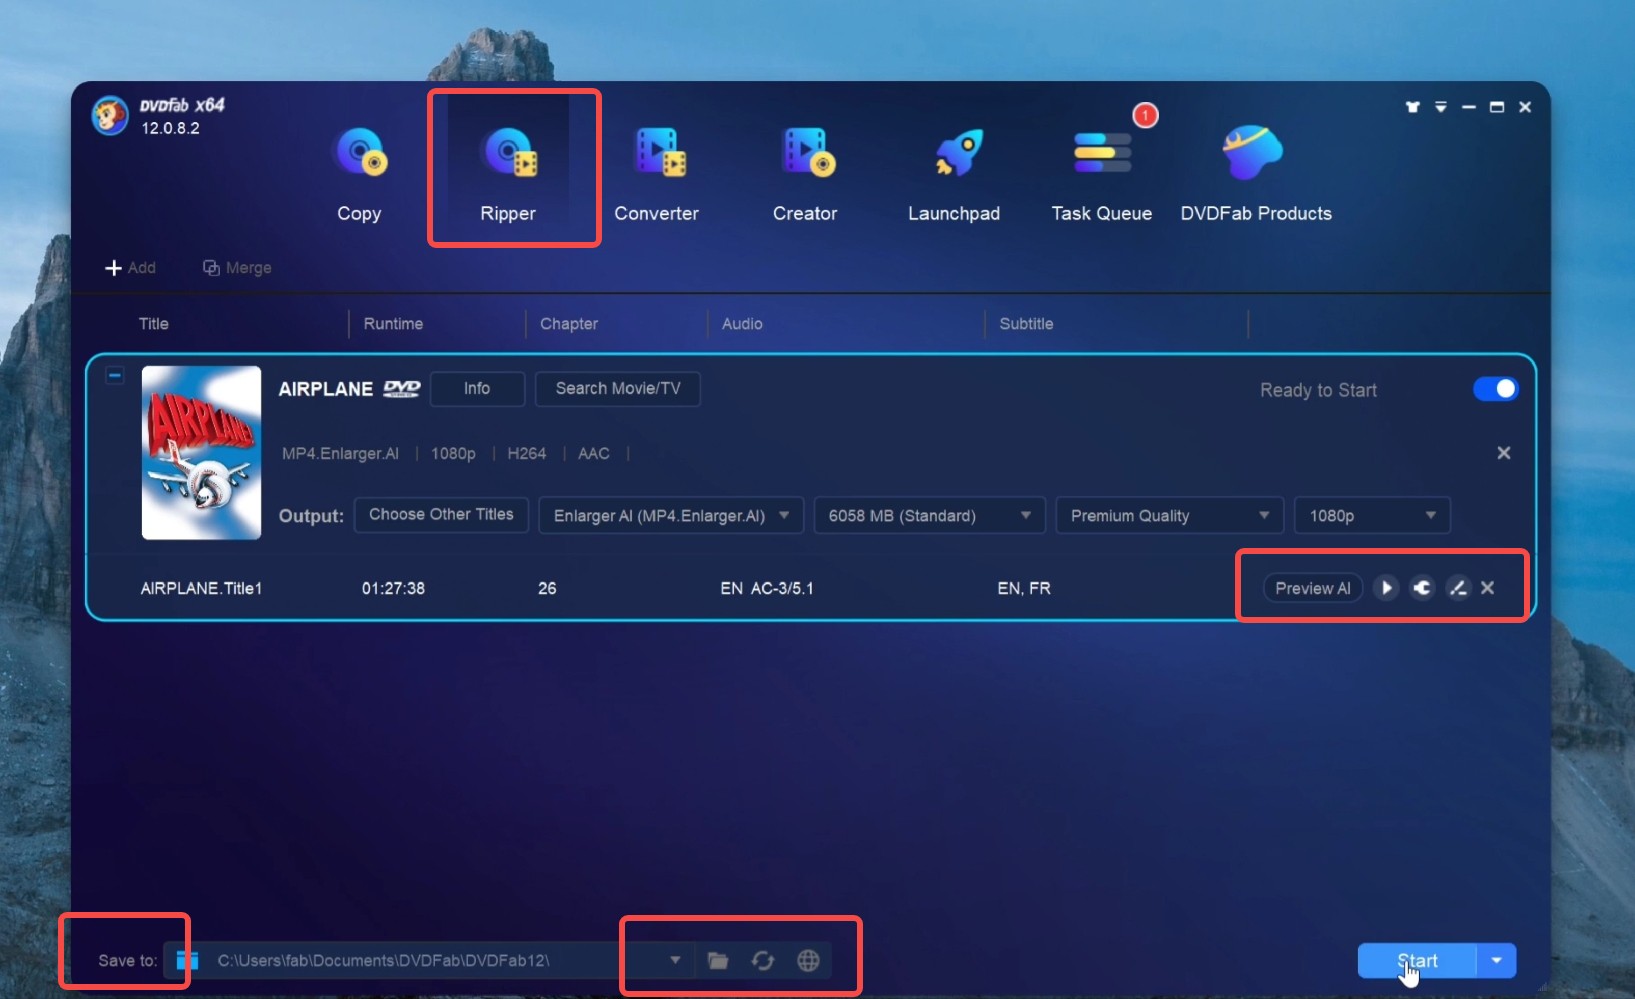Screen dimensions: 1635x999
Task: Open the title bar menu arrow icon
Action: (x=1441, y=107)
